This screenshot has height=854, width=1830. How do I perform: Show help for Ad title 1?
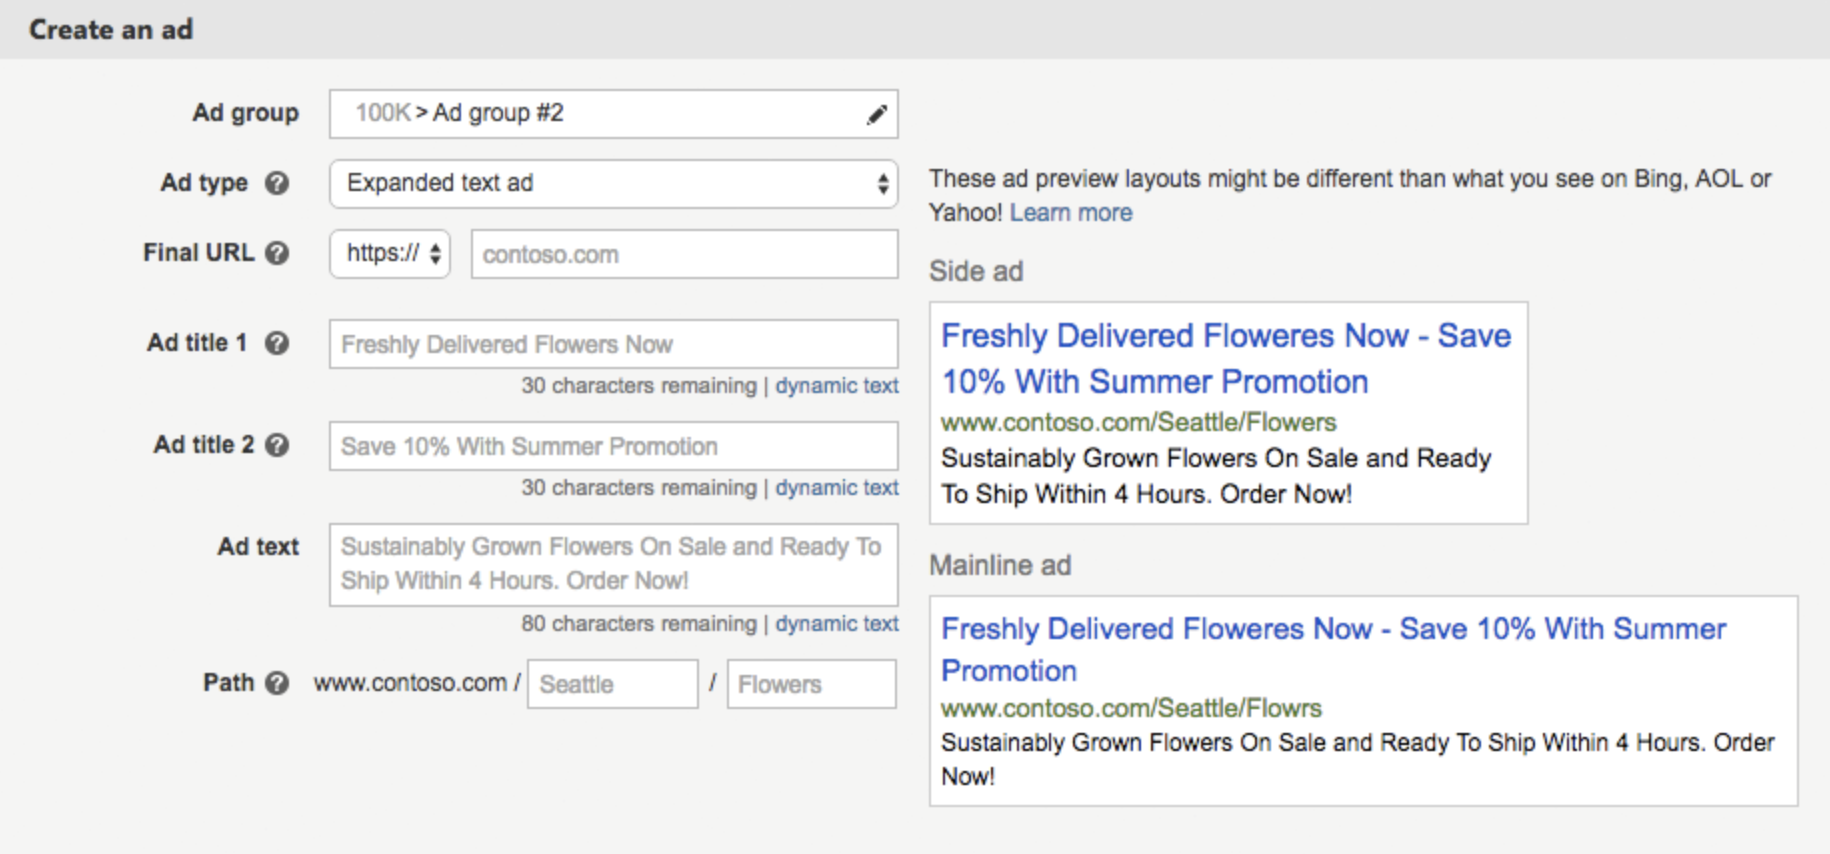(x=277, y=344)
